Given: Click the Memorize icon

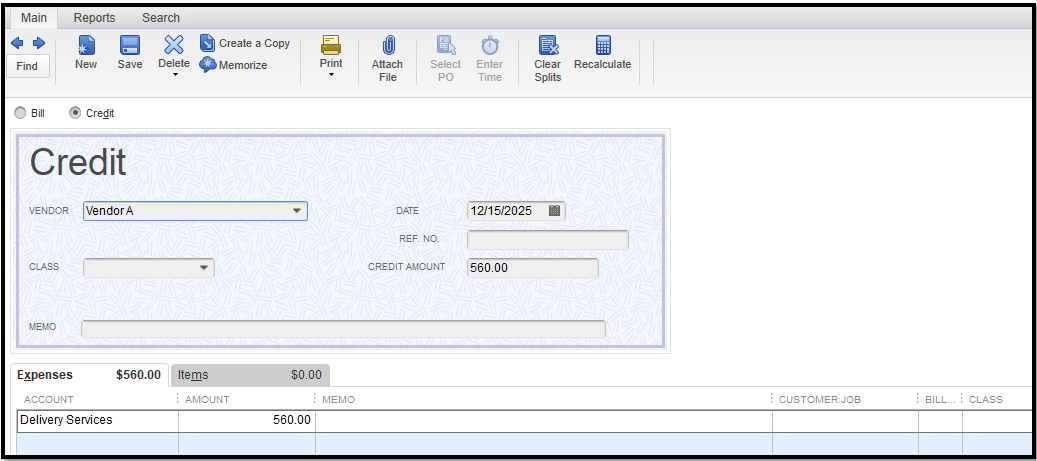Looking at the screenshot, I should 208,65.
